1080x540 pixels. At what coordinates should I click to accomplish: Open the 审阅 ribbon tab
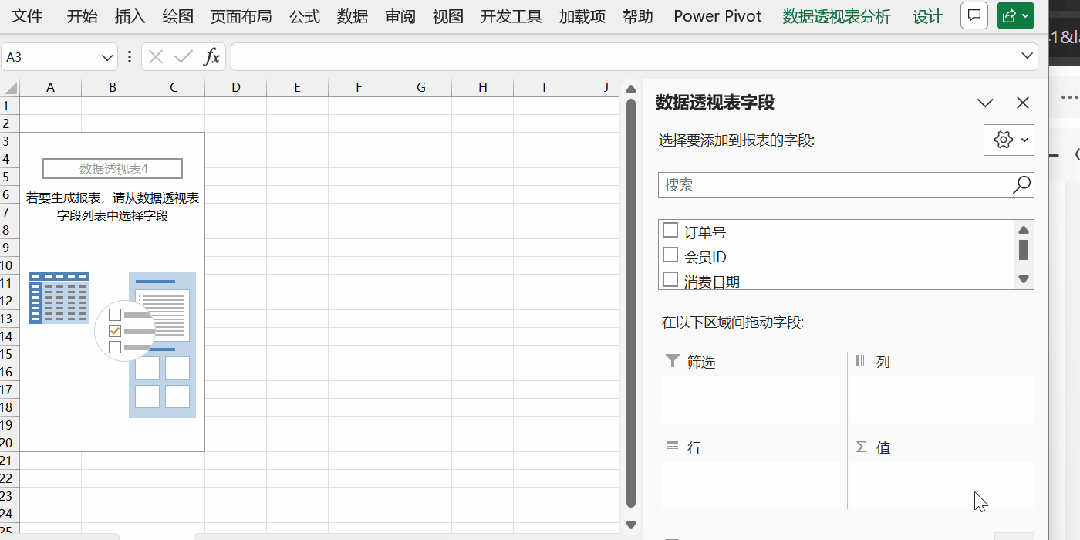coord(400,17)
